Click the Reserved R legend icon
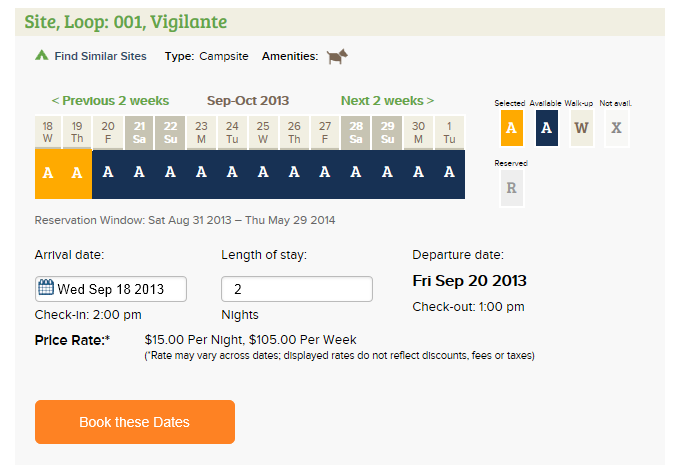Viewport: 675px width, 465px height. coord(511,188)
